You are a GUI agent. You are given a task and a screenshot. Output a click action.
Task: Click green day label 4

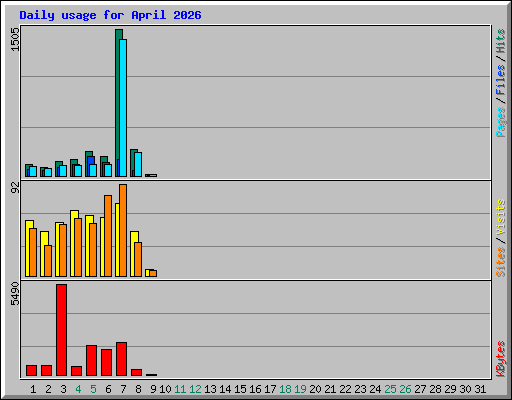(x=78, y=389)
